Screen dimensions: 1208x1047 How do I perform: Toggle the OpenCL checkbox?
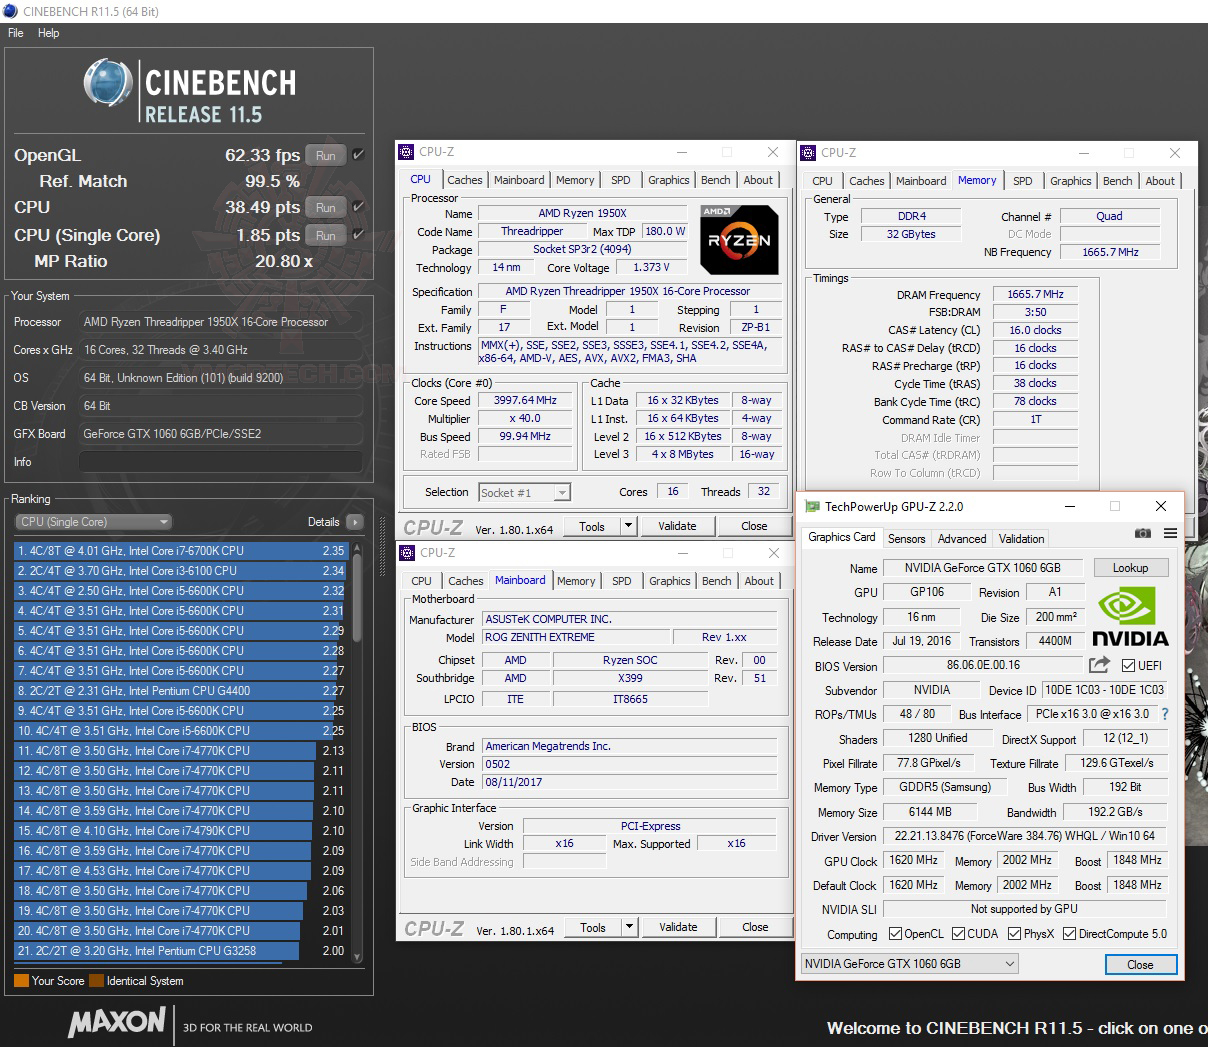point(895,934)
